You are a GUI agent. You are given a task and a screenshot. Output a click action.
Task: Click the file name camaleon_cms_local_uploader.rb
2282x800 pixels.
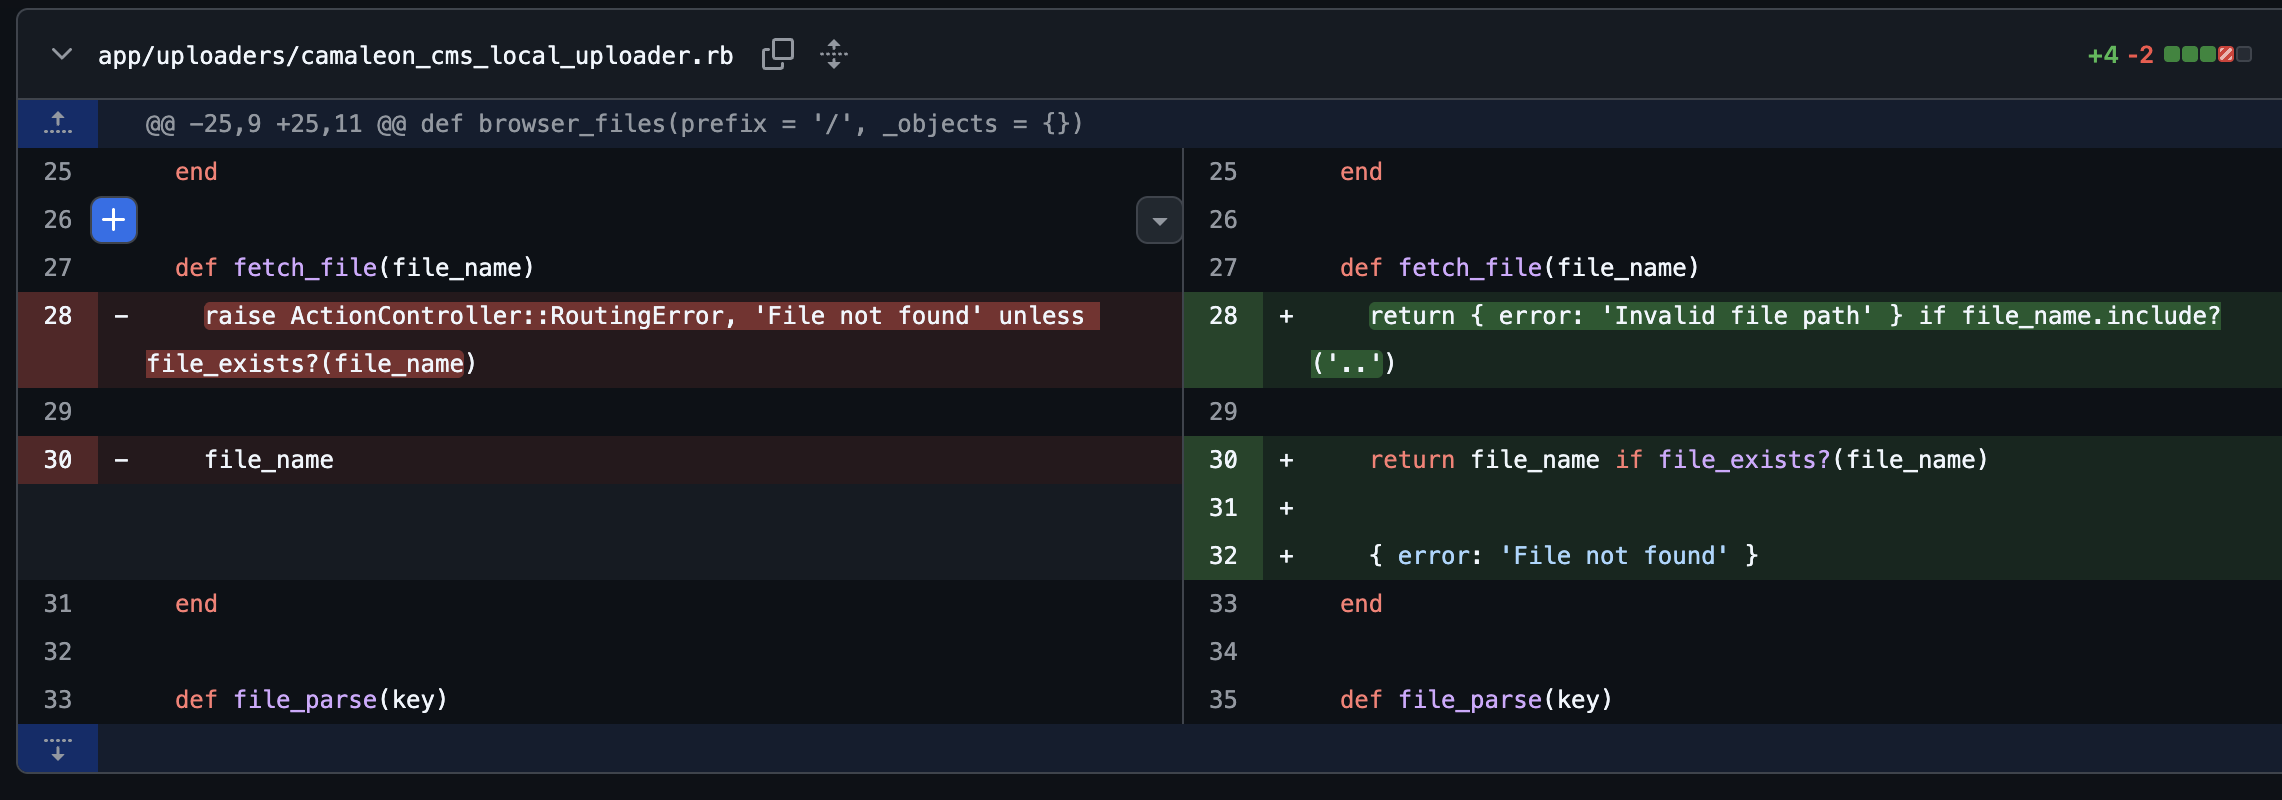click(415, 55)
